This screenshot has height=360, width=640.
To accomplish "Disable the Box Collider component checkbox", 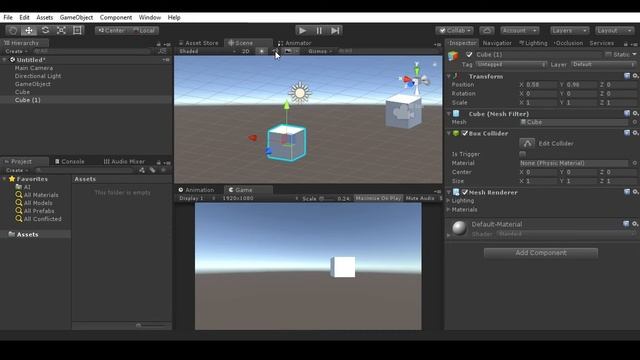I will pyautogui.click(x=464, y=133).
